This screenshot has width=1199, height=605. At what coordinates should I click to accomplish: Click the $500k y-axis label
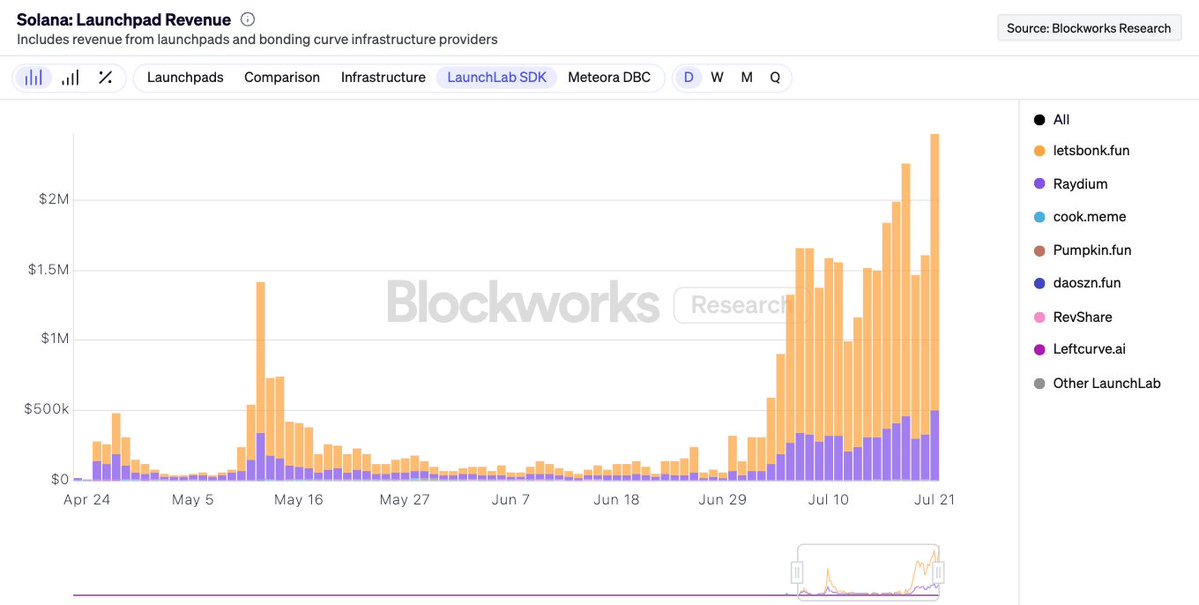46,410
